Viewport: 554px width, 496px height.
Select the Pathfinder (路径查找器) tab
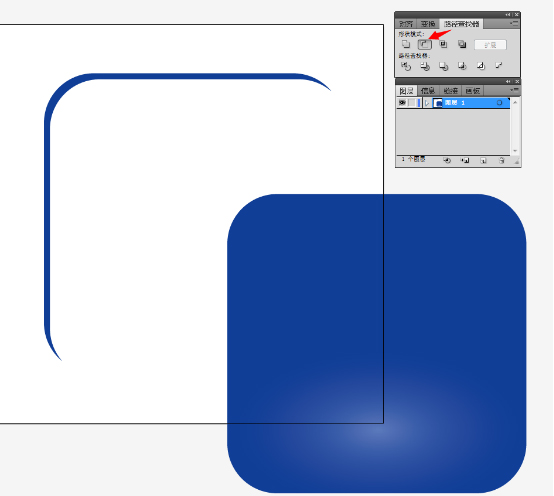[461, 24]
